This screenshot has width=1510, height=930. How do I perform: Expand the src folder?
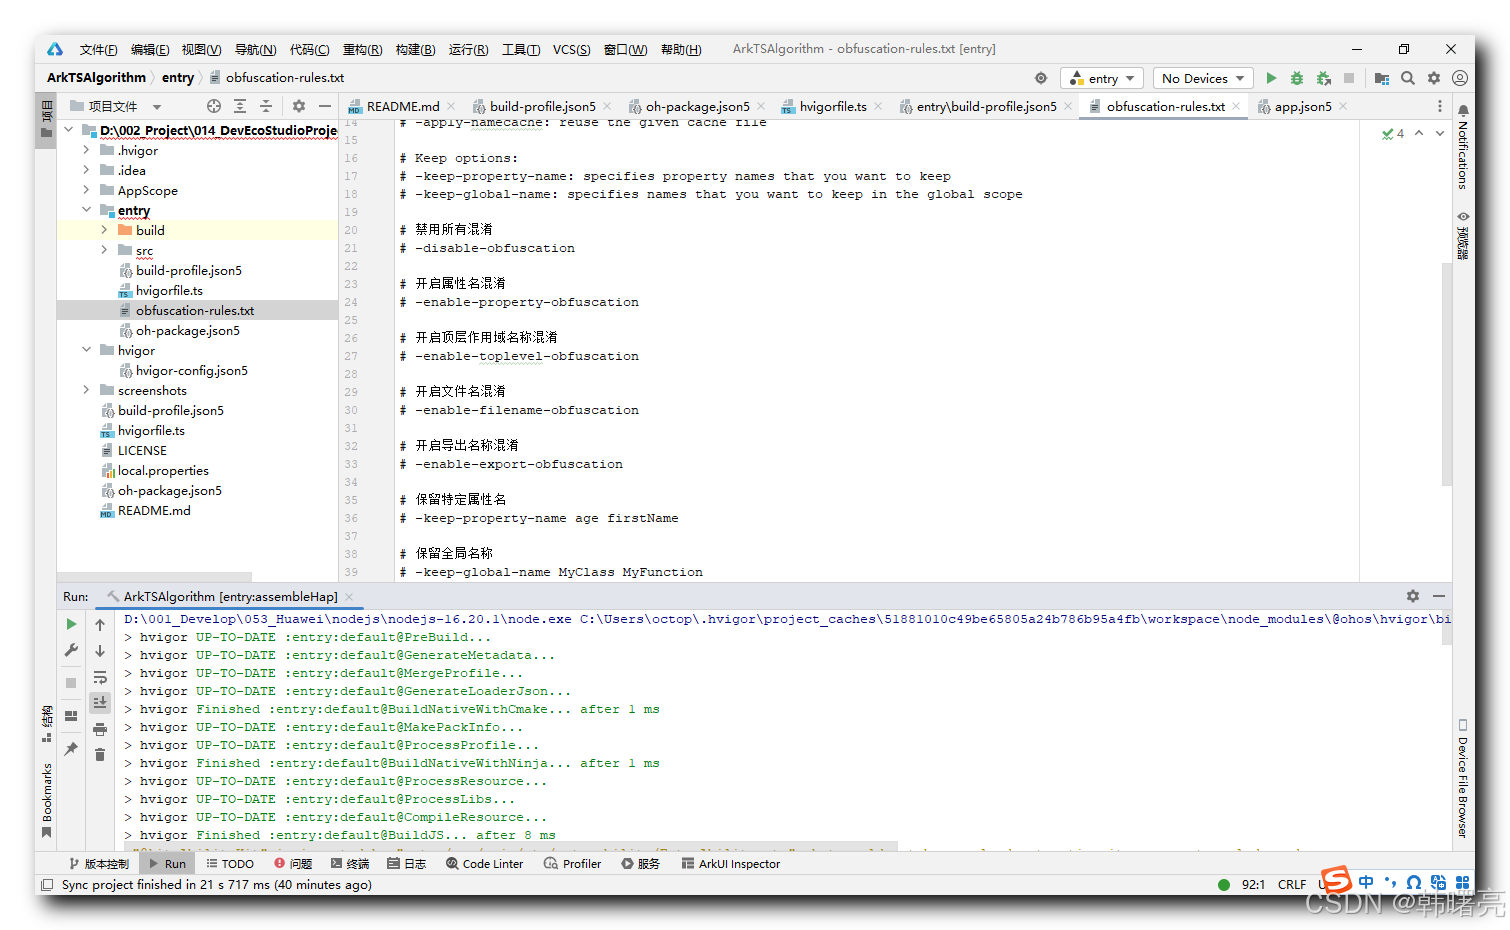tap(104, 250)
